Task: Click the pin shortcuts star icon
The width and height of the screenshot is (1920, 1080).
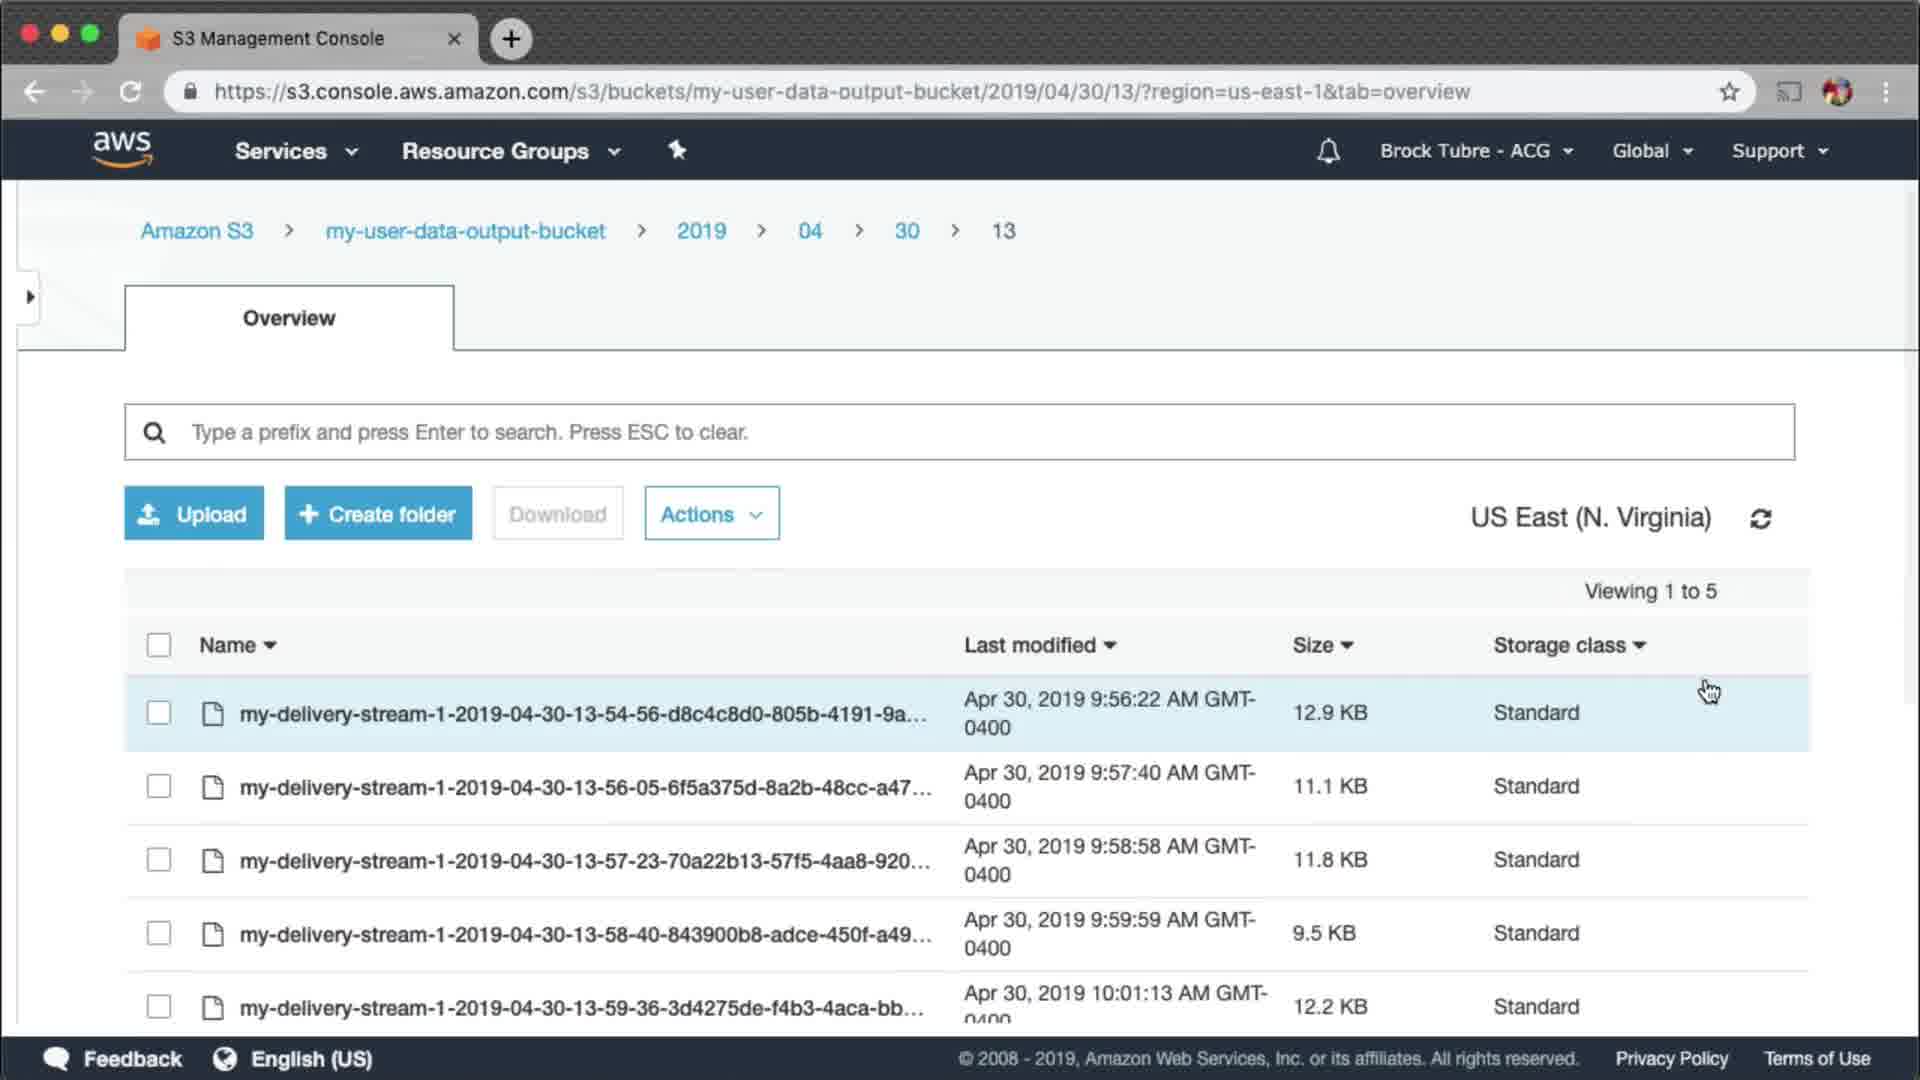Action: [677, 150]
